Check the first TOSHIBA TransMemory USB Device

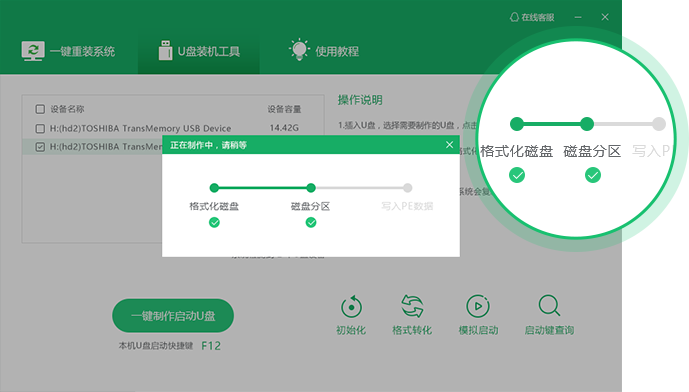(x=40, y=128)
